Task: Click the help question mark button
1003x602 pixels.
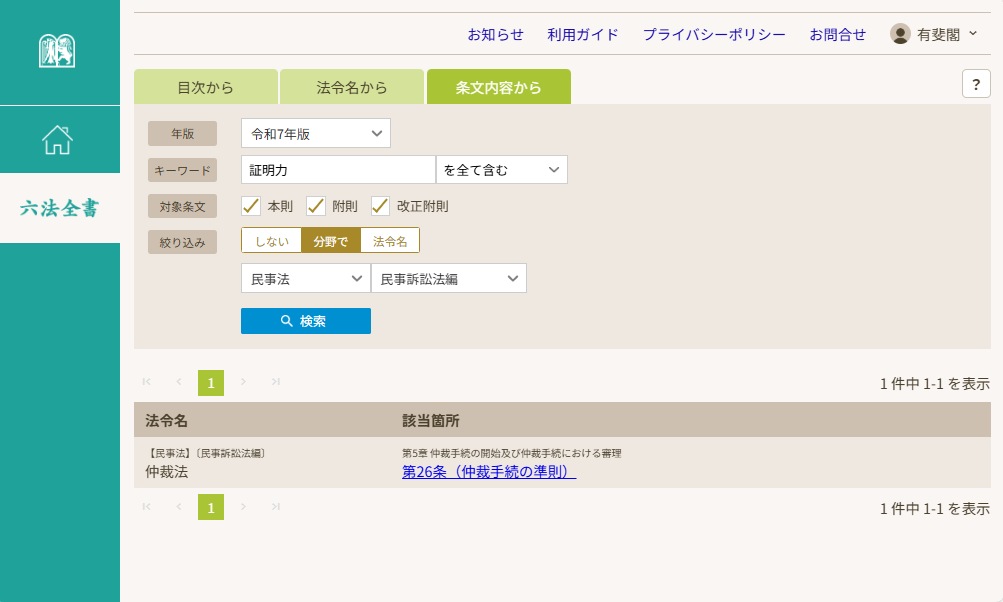Action: tap(975, 84)
